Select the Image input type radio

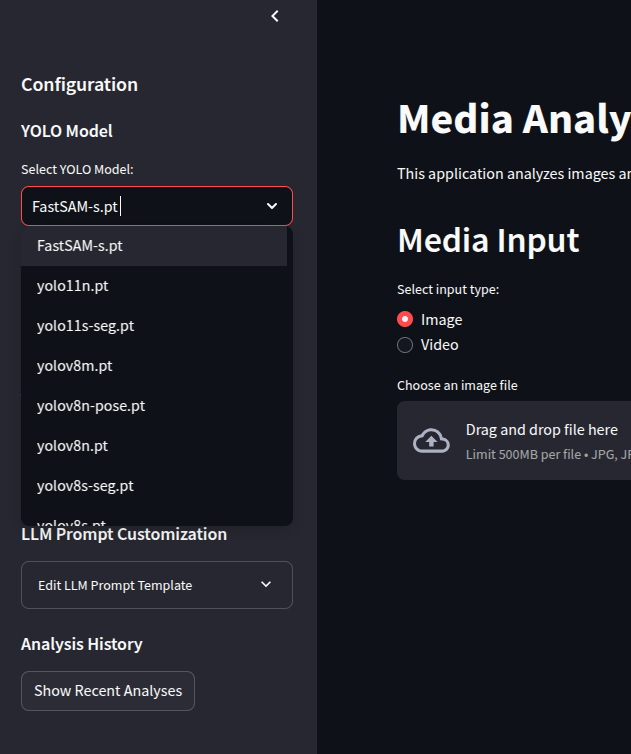(405, 319)
